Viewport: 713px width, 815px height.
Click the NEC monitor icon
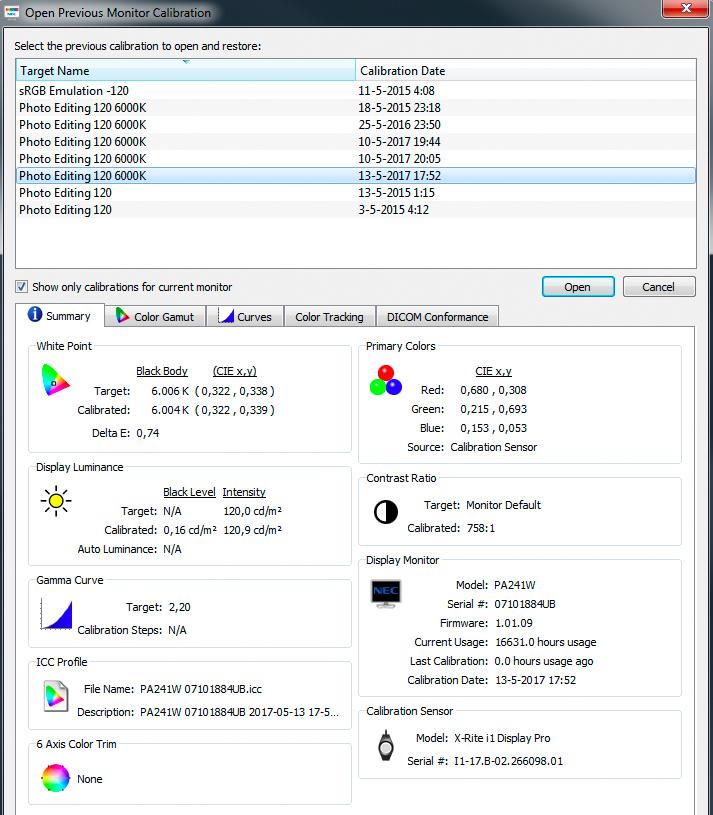pos(386,594)
